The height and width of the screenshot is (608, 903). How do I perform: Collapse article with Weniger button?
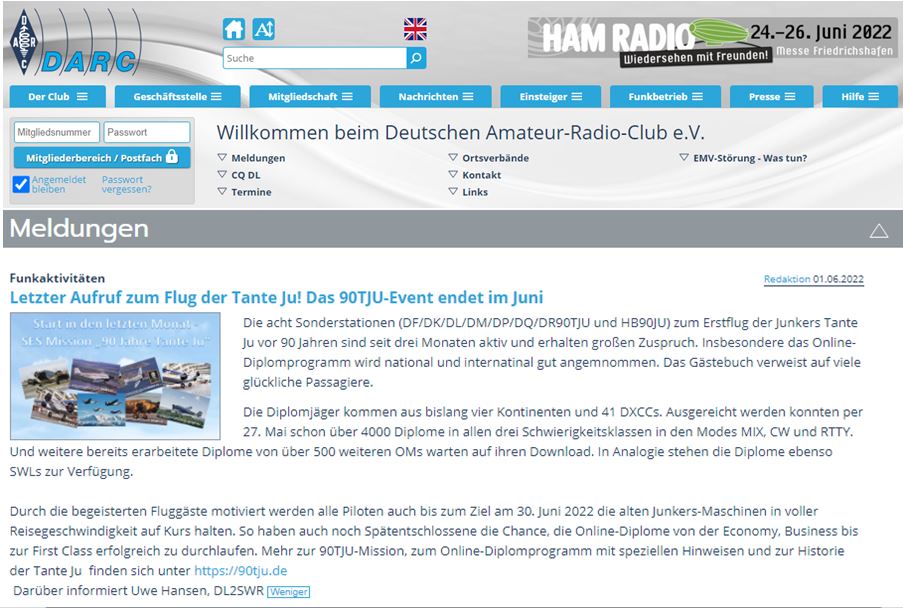click(x=289, y=592)
